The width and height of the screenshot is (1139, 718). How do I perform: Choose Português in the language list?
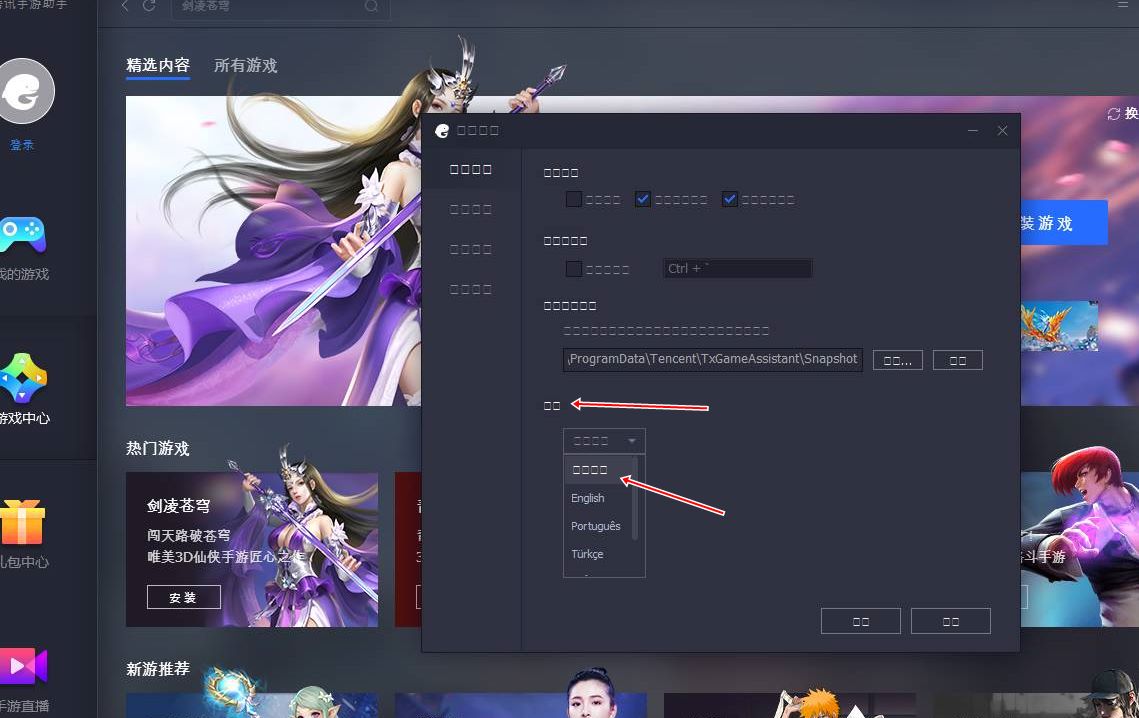pyautogui.click(x=596, y=526)
